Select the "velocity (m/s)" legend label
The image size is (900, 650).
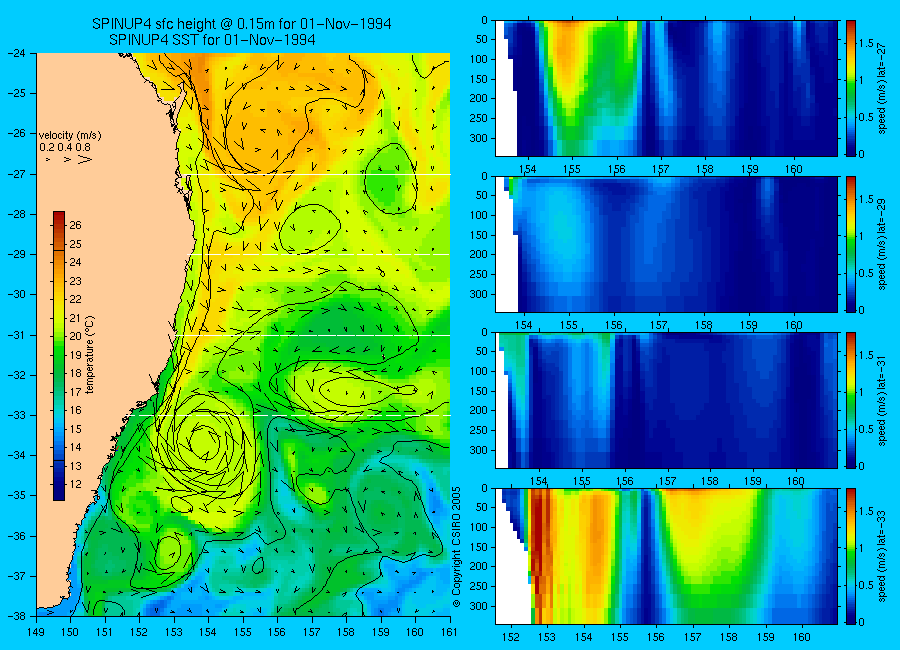70,136
